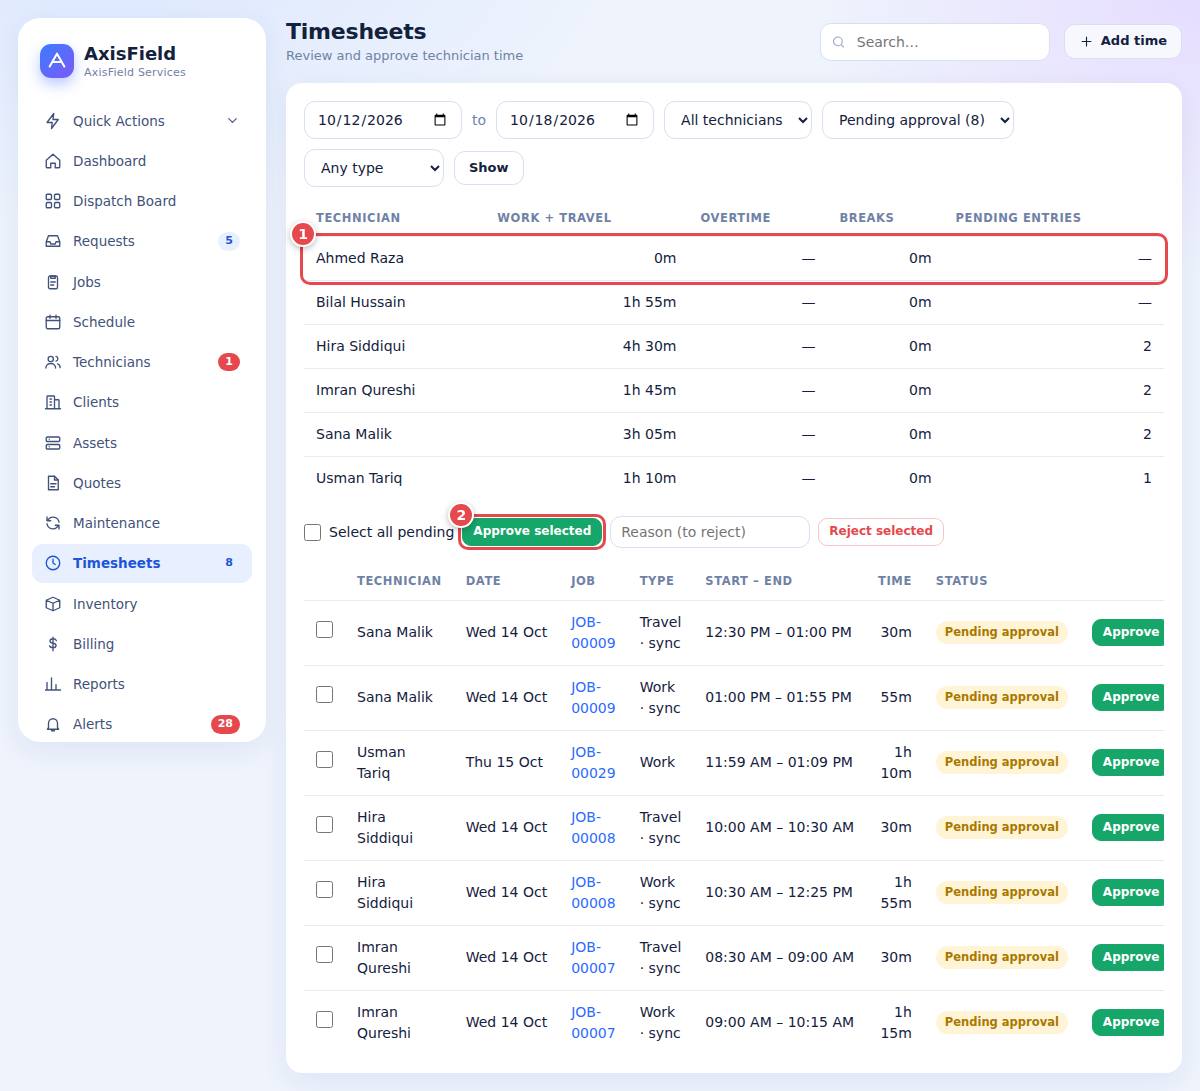Check Usman Tariq JOB-00029 entry checkbox

tap(324, 760)
